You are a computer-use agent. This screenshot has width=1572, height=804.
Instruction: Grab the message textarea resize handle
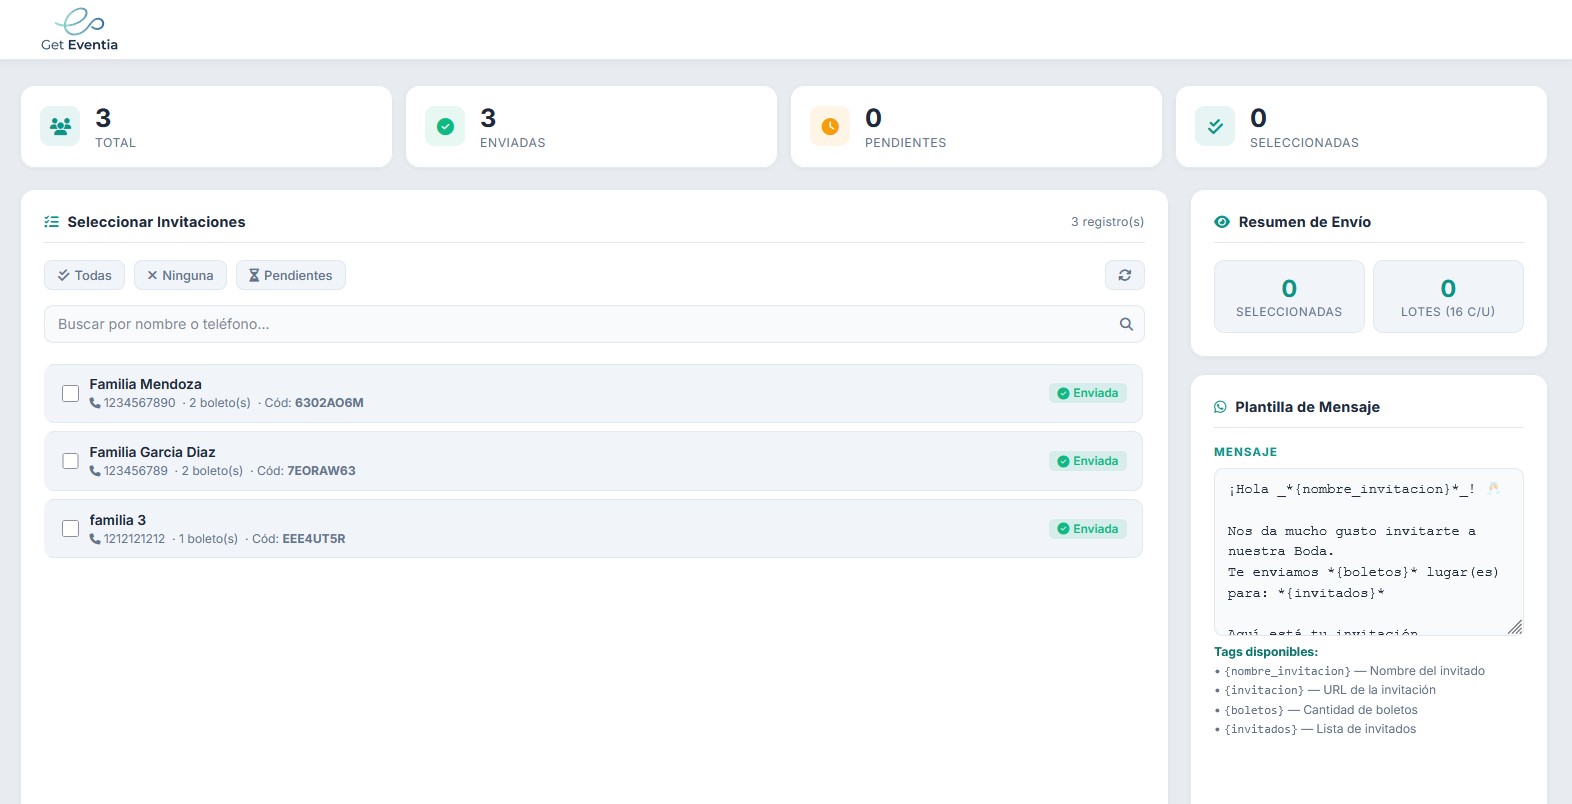(x=1515, y=627)
